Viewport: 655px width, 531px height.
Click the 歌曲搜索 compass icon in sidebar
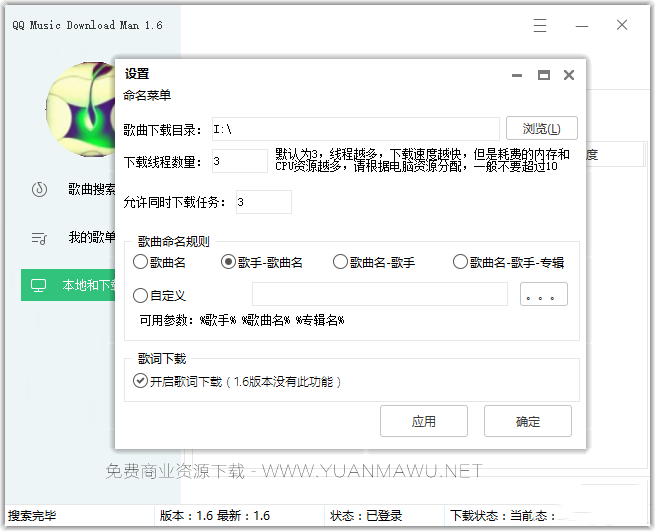[40, 189]
